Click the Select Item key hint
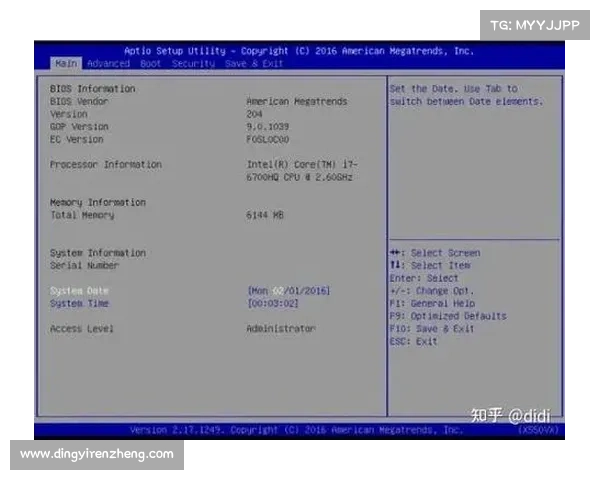This screenshot has width=600, height=480. pos(430,266)
